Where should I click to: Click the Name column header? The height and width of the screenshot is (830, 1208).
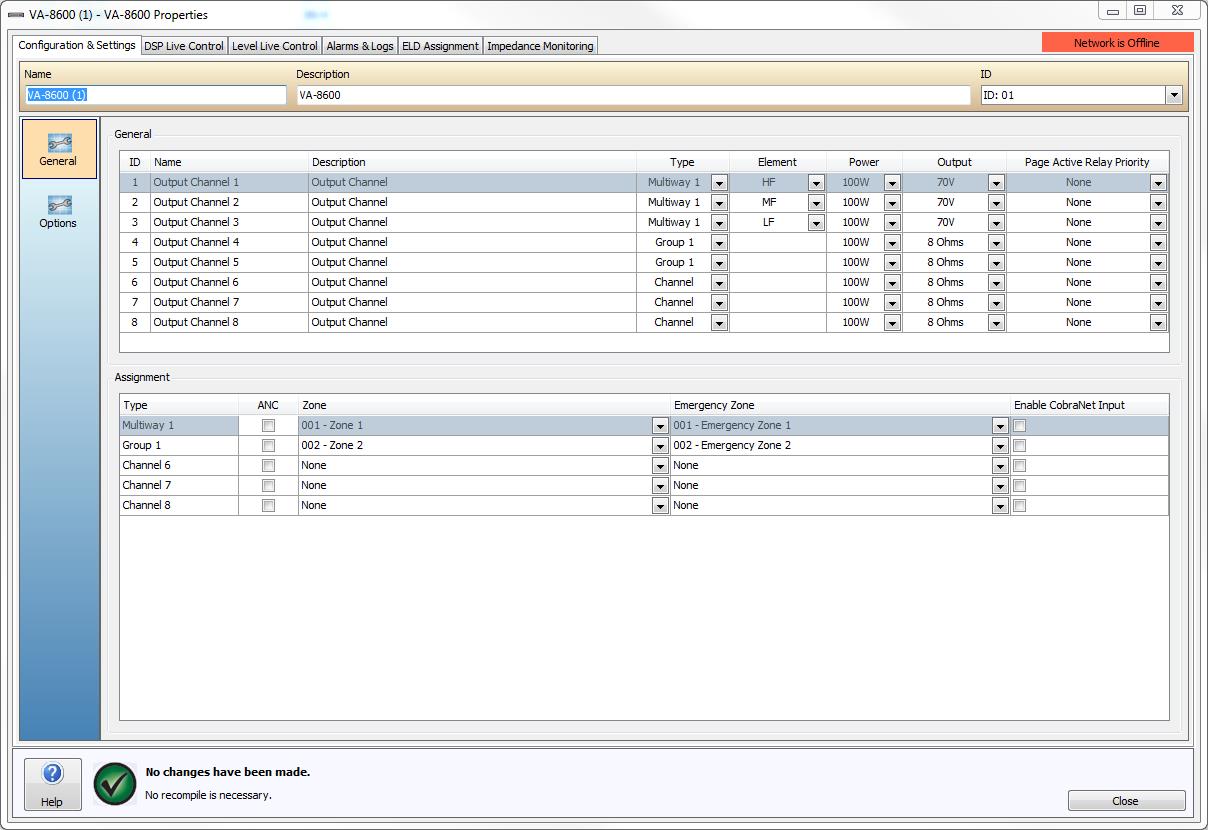(x=229, y=162)
